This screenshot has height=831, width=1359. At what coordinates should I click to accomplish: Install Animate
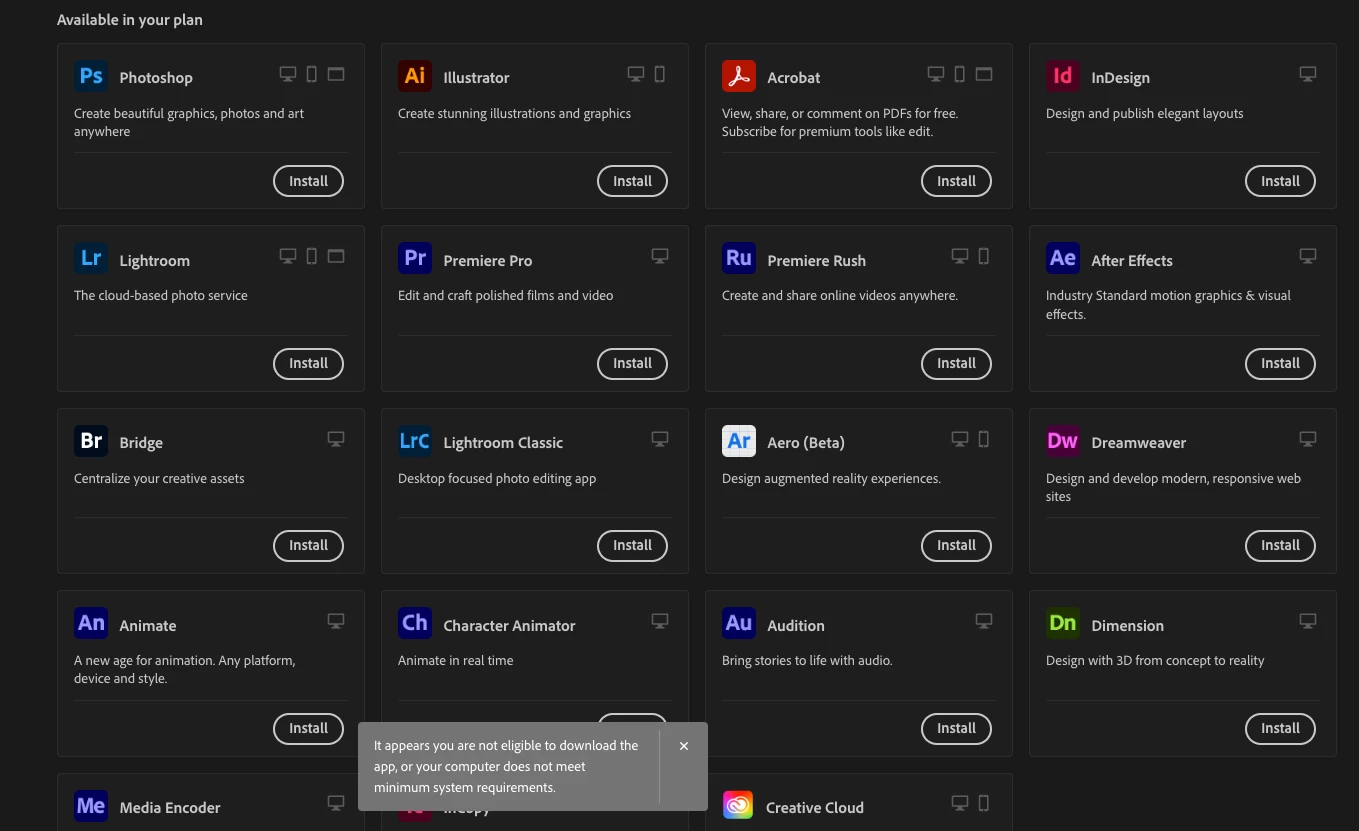[x=308, y=728]
